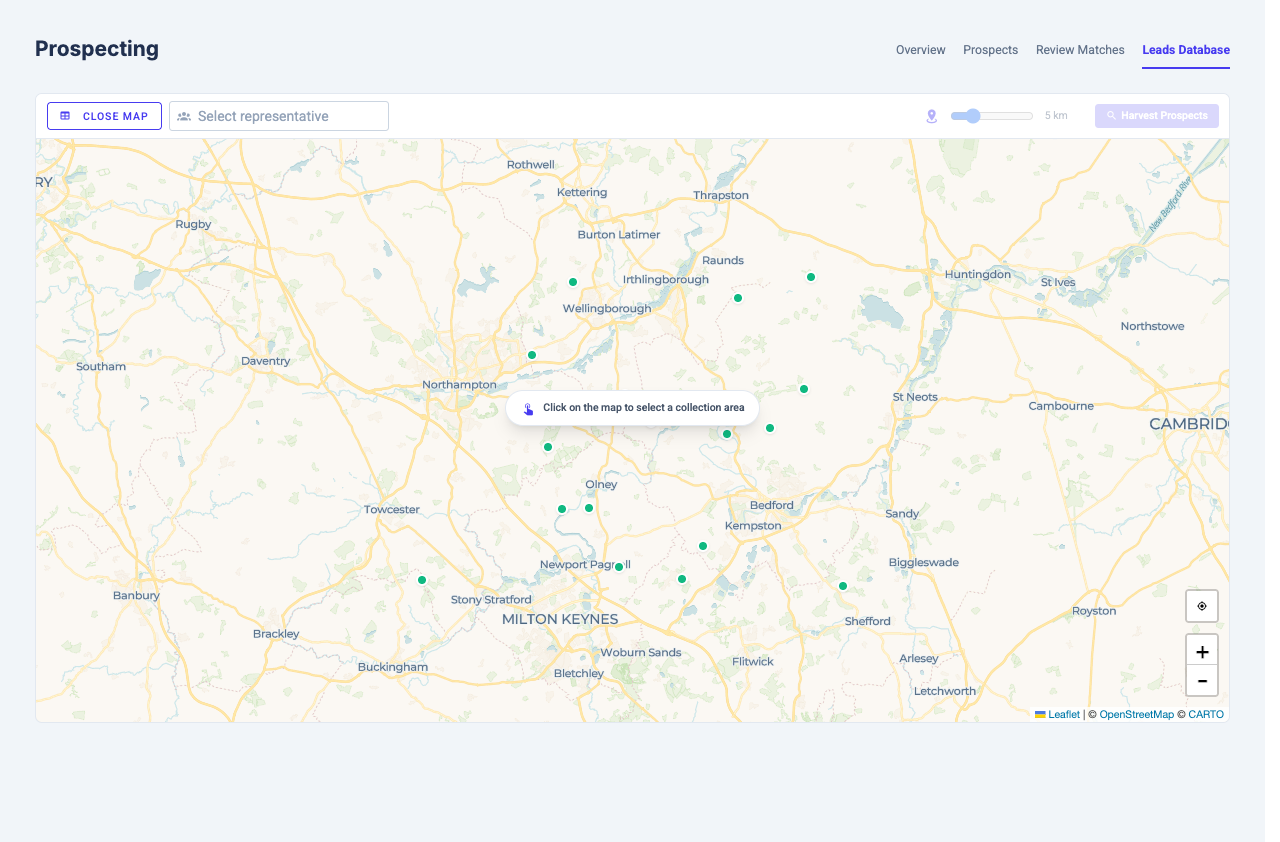Click the Biggleswade map label
1280x842 pixels.
924,562
